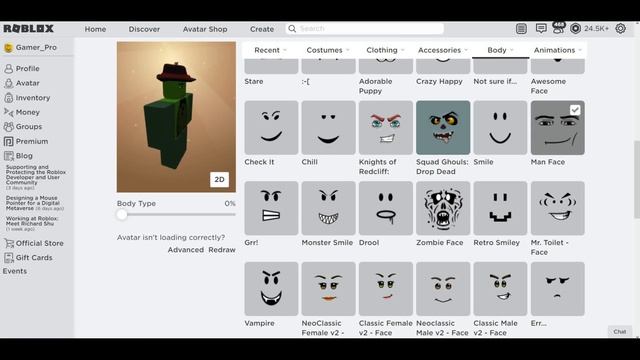Click the Crazy Happy face label
Viewport: 640px width, 360px height.
[439, 81]
